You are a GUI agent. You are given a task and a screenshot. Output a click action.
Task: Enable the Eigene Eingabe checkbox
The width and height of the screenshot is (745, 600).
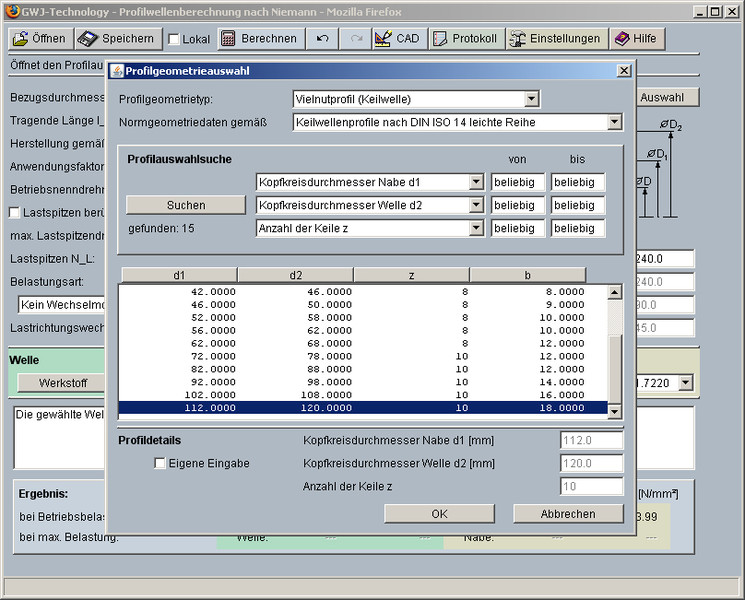pyautogui.click(x=160, y=464)
